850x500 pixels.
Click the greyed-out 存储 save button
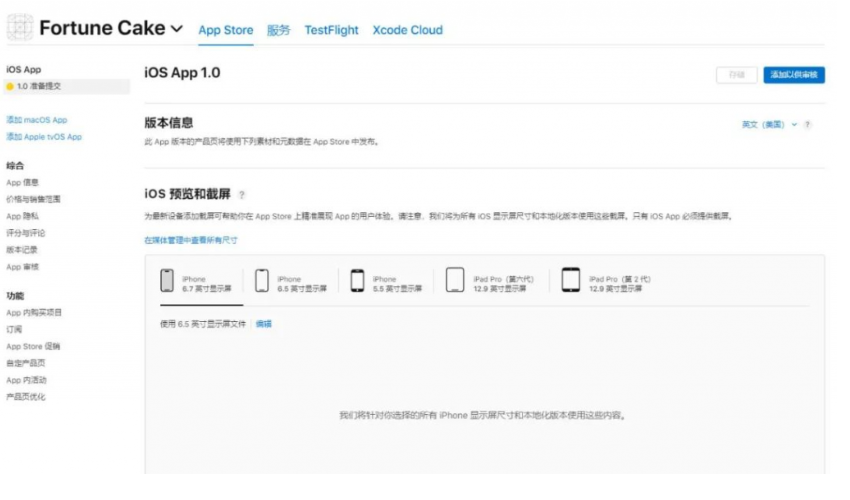[736, 75]
